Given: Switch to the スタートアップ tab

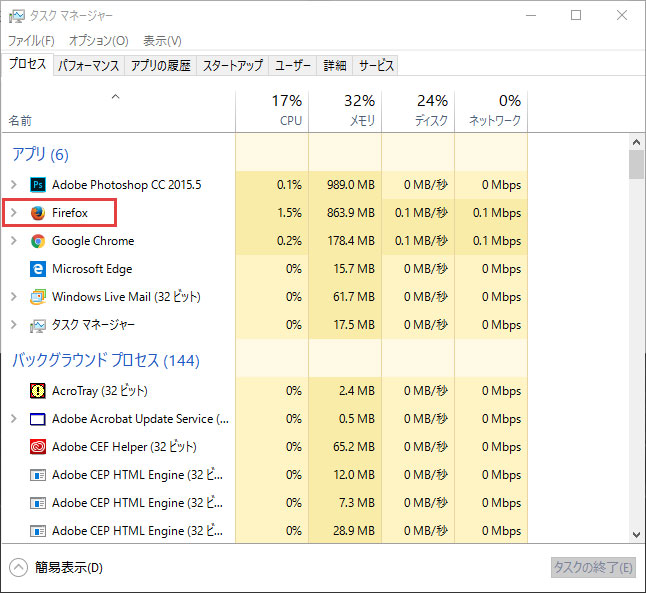Looking at the screenshot, I should coord(233,66).
